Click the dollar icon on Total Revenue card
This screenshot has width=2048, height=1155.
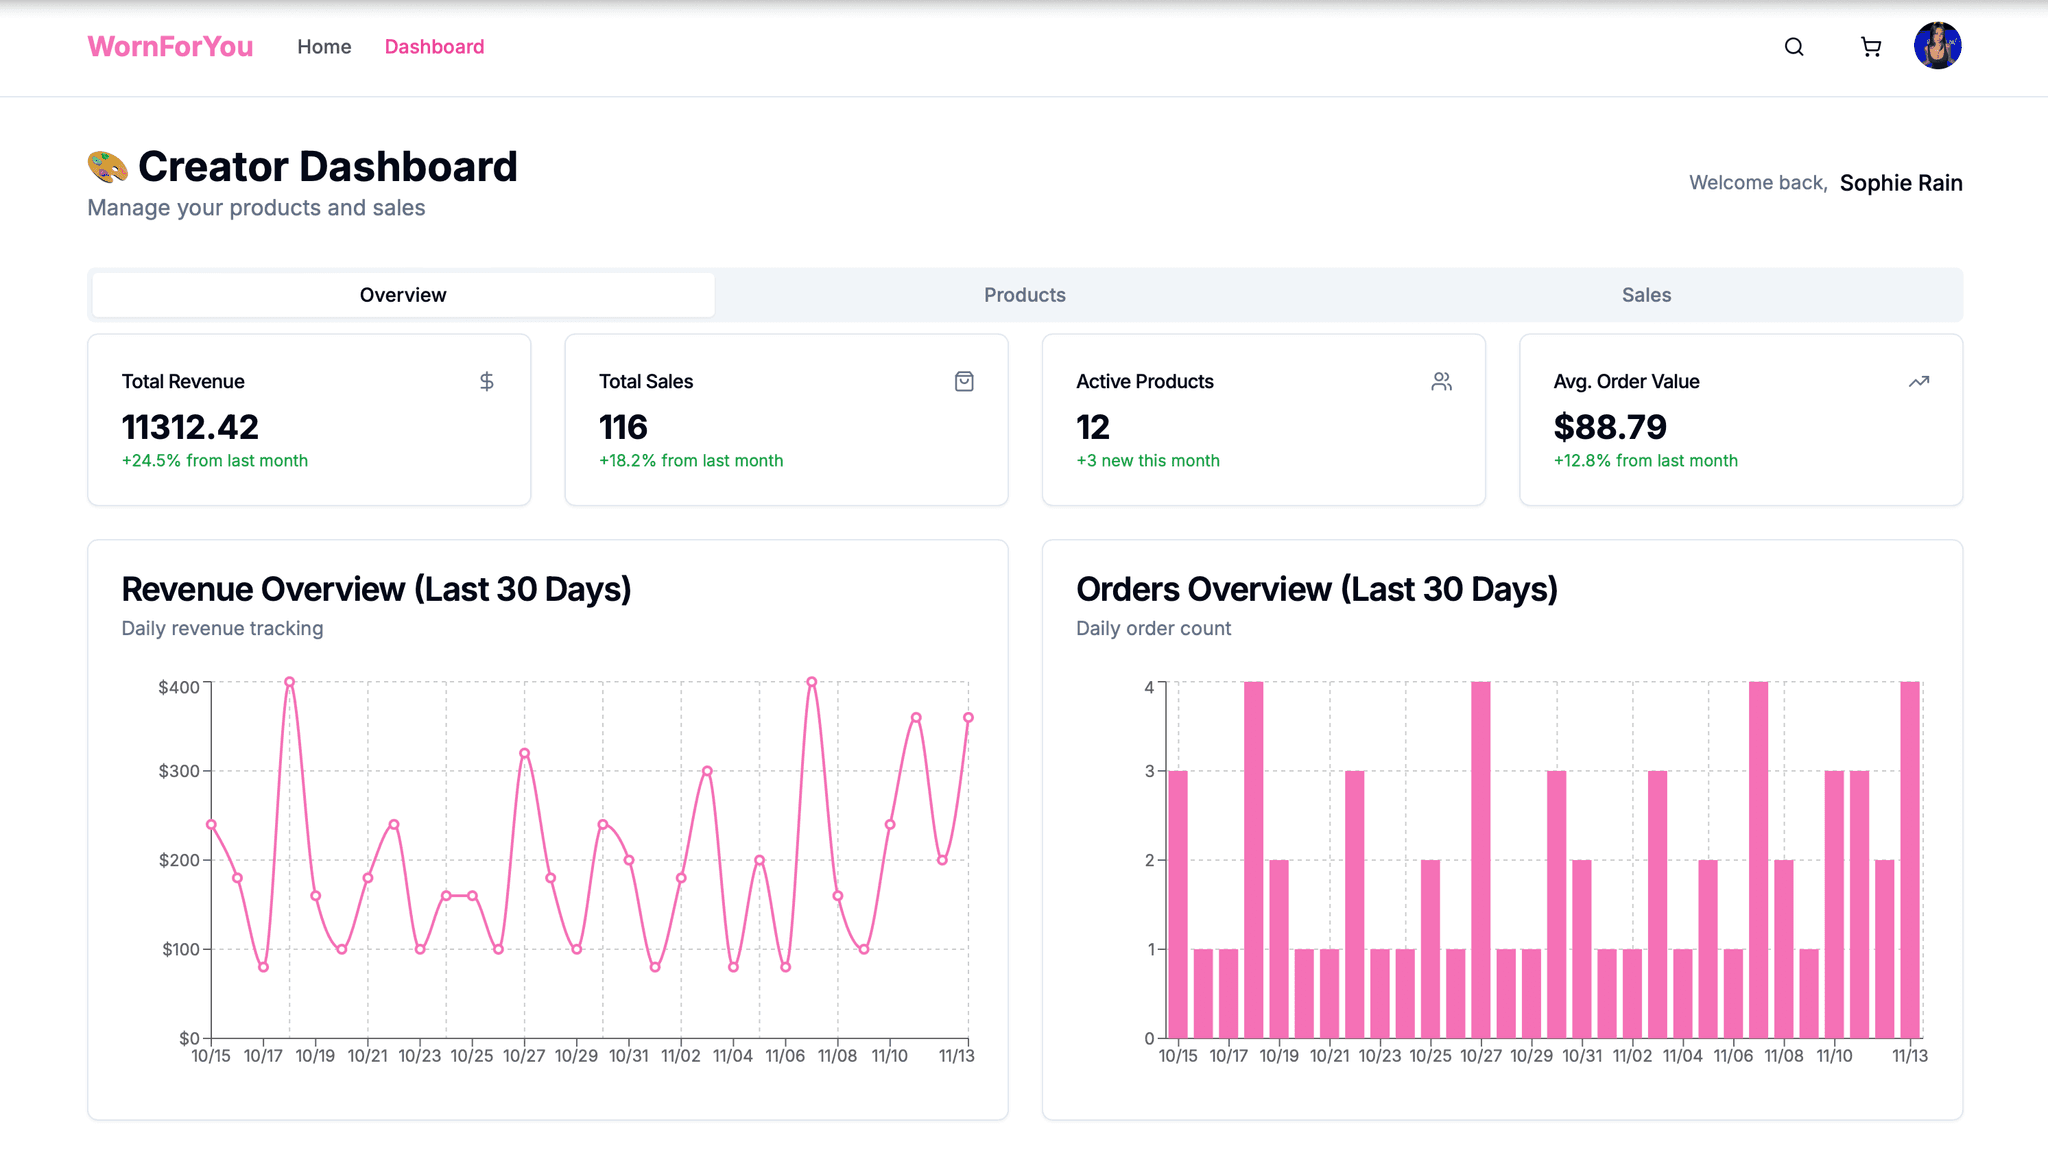(487, 381)
